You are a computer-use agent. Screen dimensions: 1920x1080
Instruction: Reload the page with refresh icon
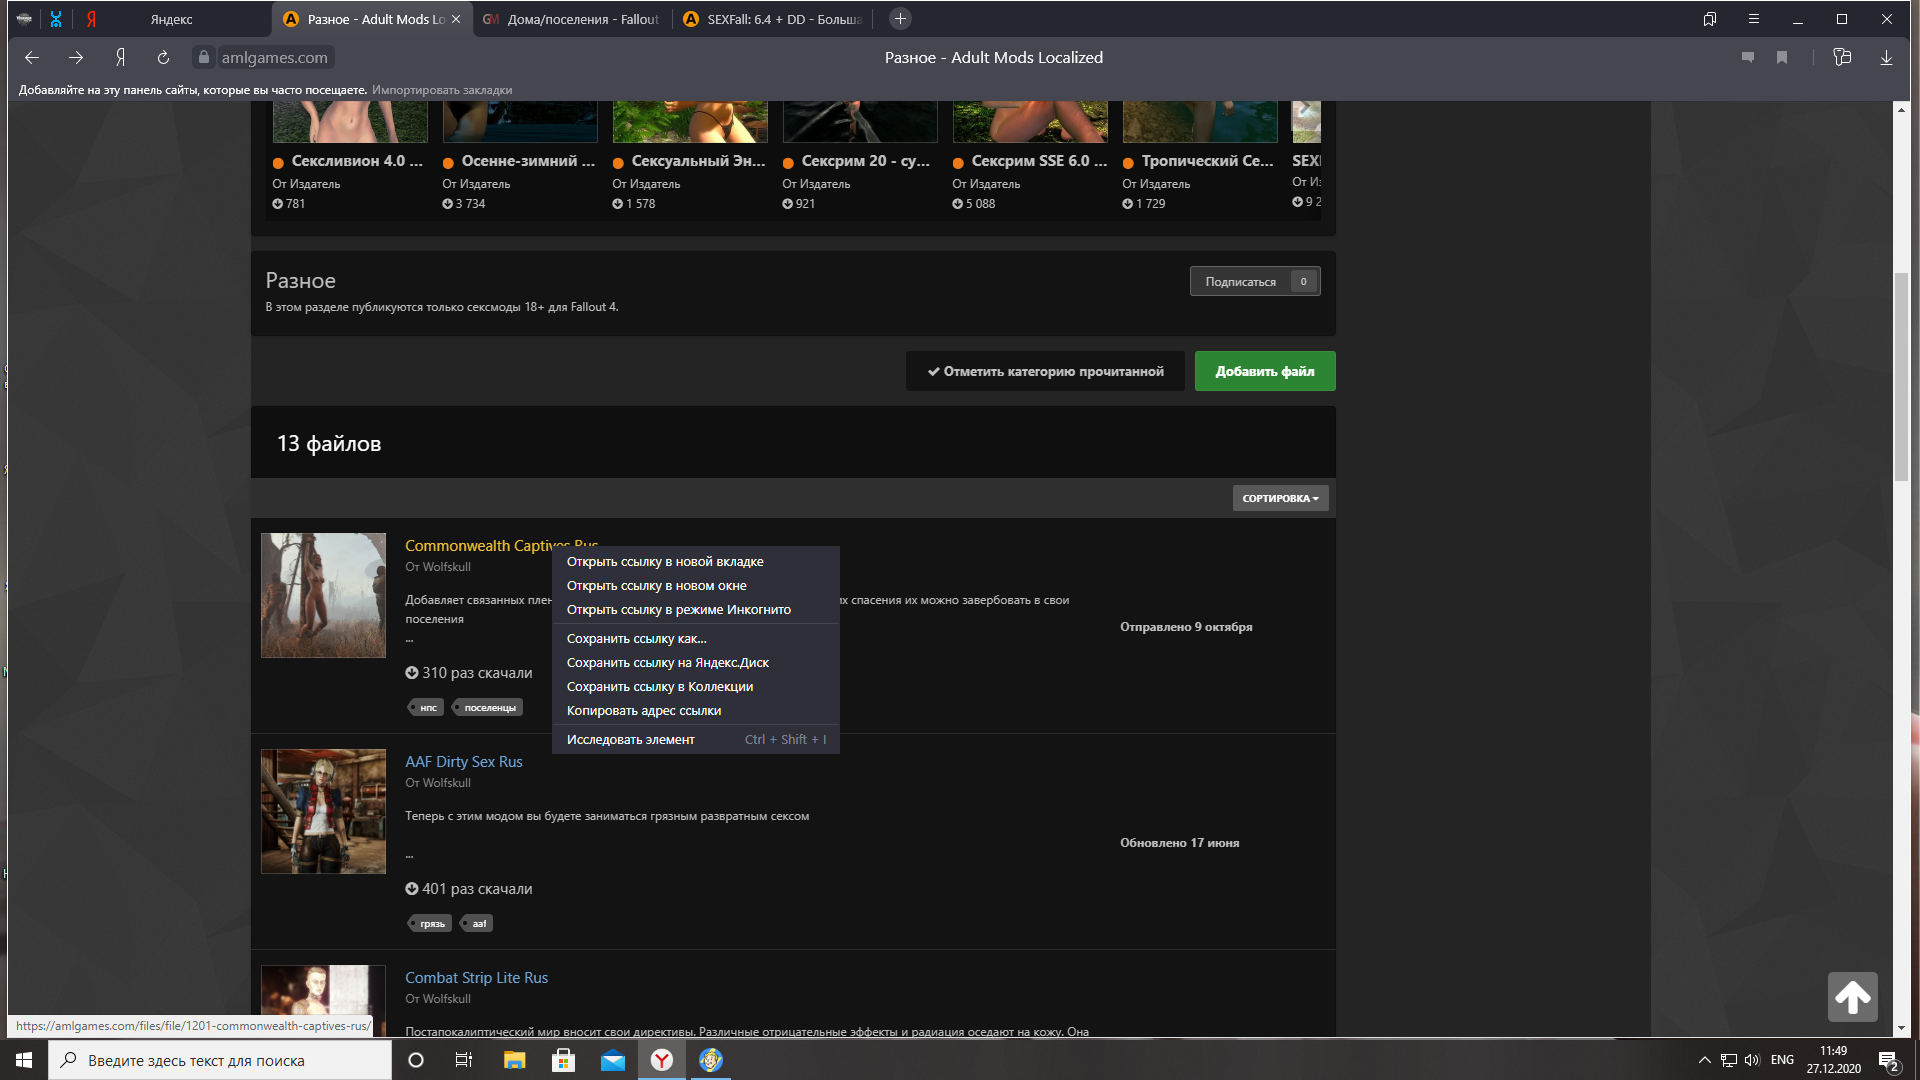point(163,58)
